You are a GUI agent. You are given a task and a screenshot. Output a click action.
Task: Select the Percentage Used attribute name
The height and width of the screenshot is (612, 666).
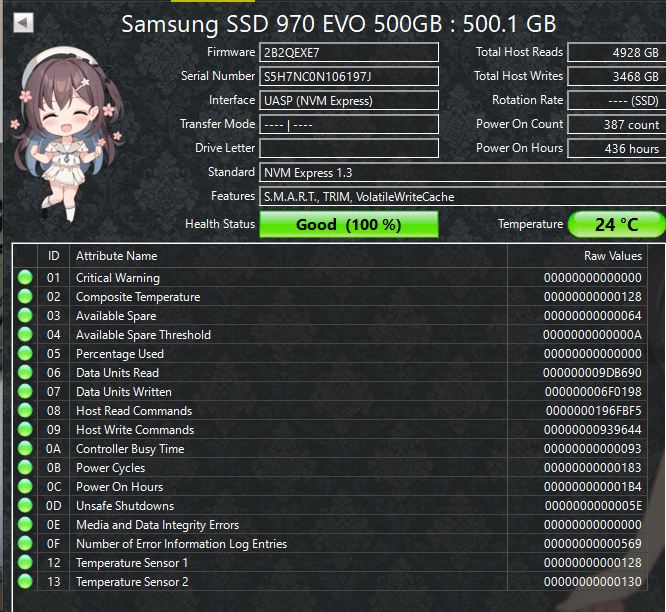(120, 354)
